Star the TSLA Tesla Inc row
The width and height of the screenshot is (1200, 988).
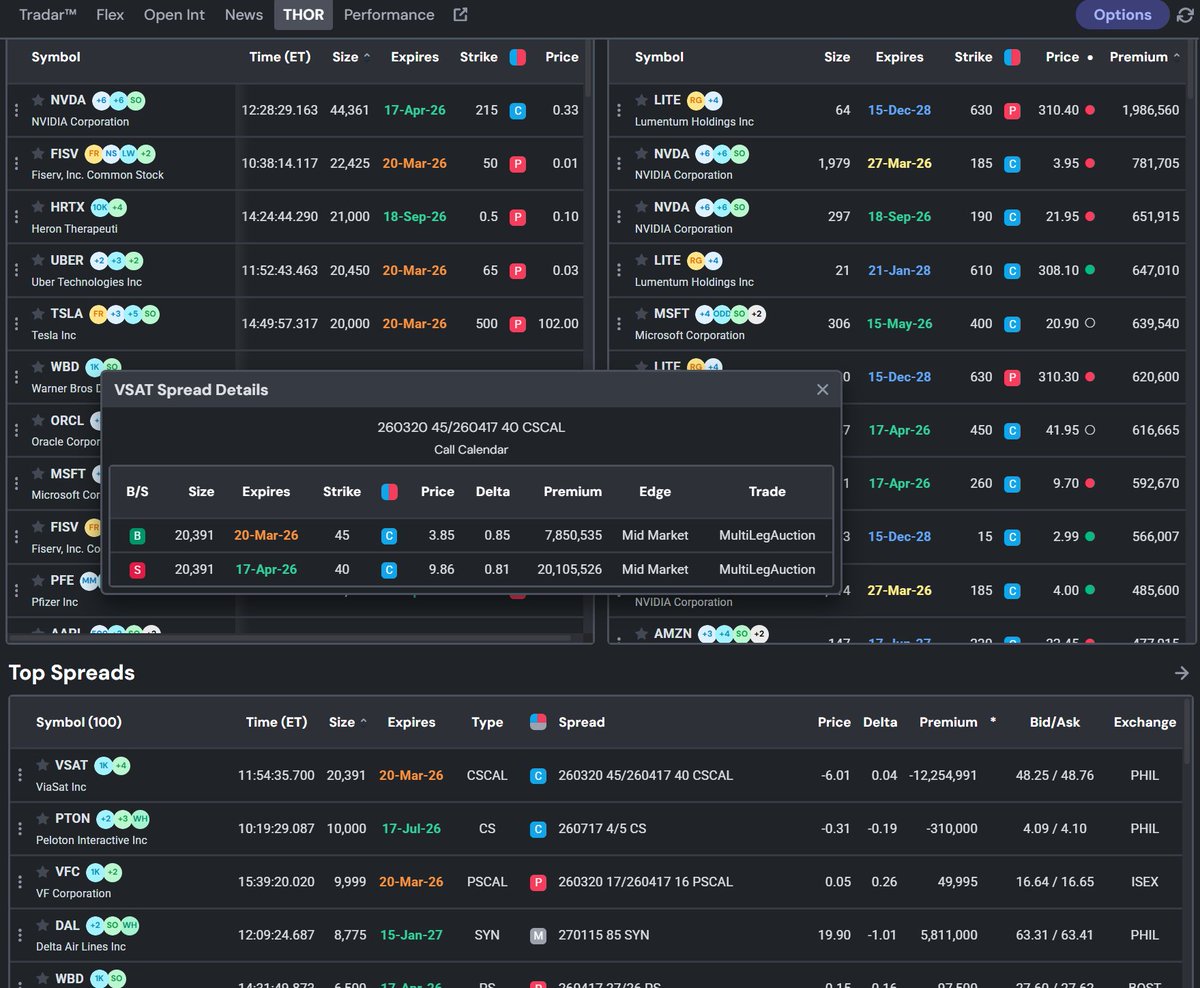(x=38, y=314)
